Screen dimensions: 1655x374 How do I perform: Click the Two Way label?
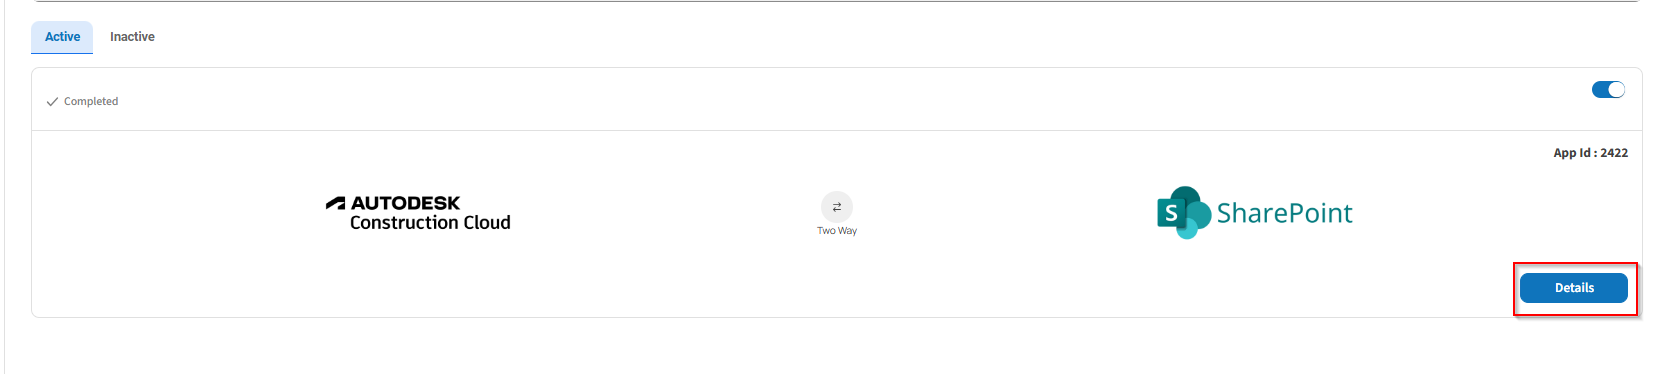pyautogui.click(x=837, y=231)
